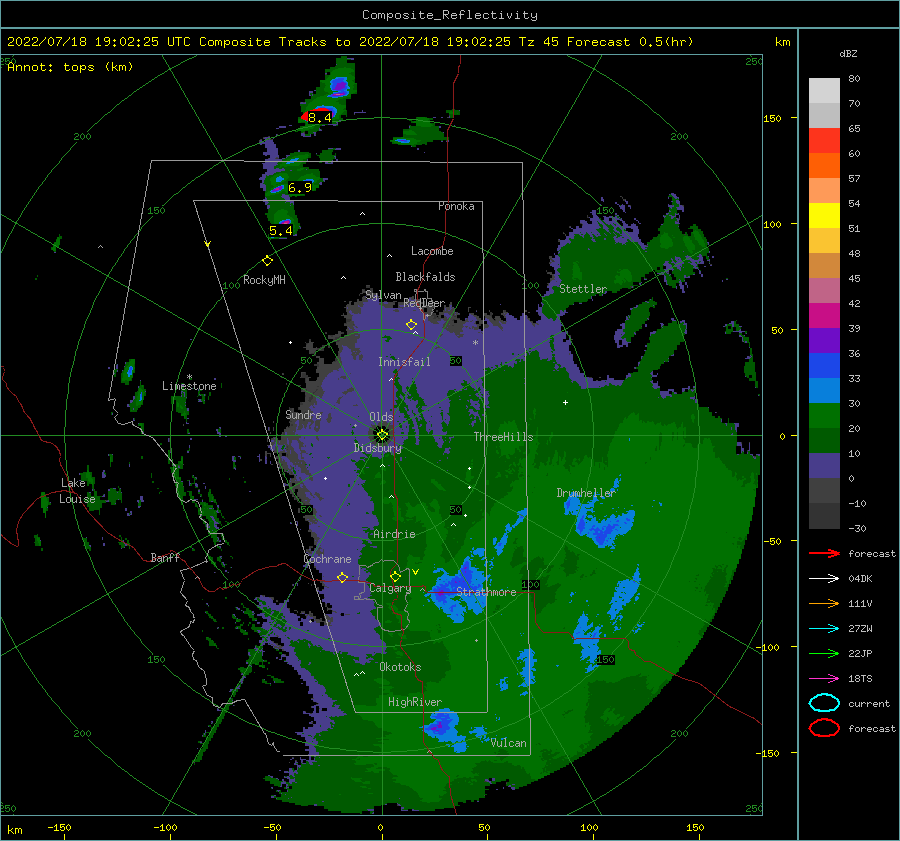Click the green 22JP arrow in legend

click(824, 653)
